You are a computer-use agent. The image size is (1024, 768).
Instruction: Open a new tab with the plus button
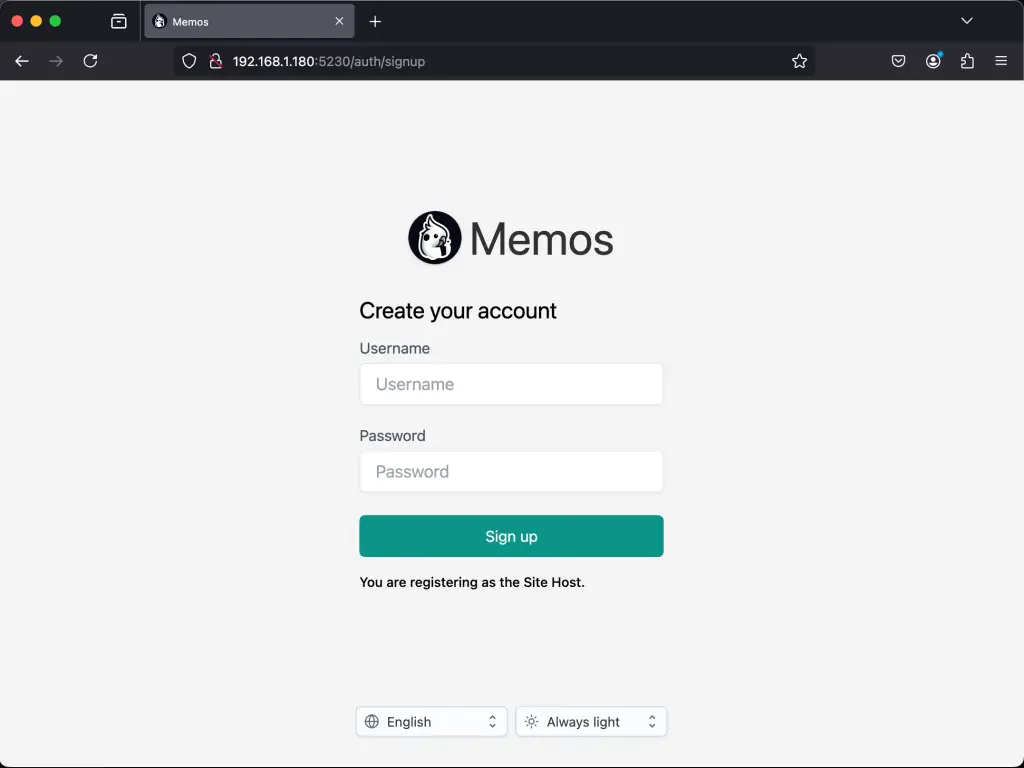click(x=374, y=20)
